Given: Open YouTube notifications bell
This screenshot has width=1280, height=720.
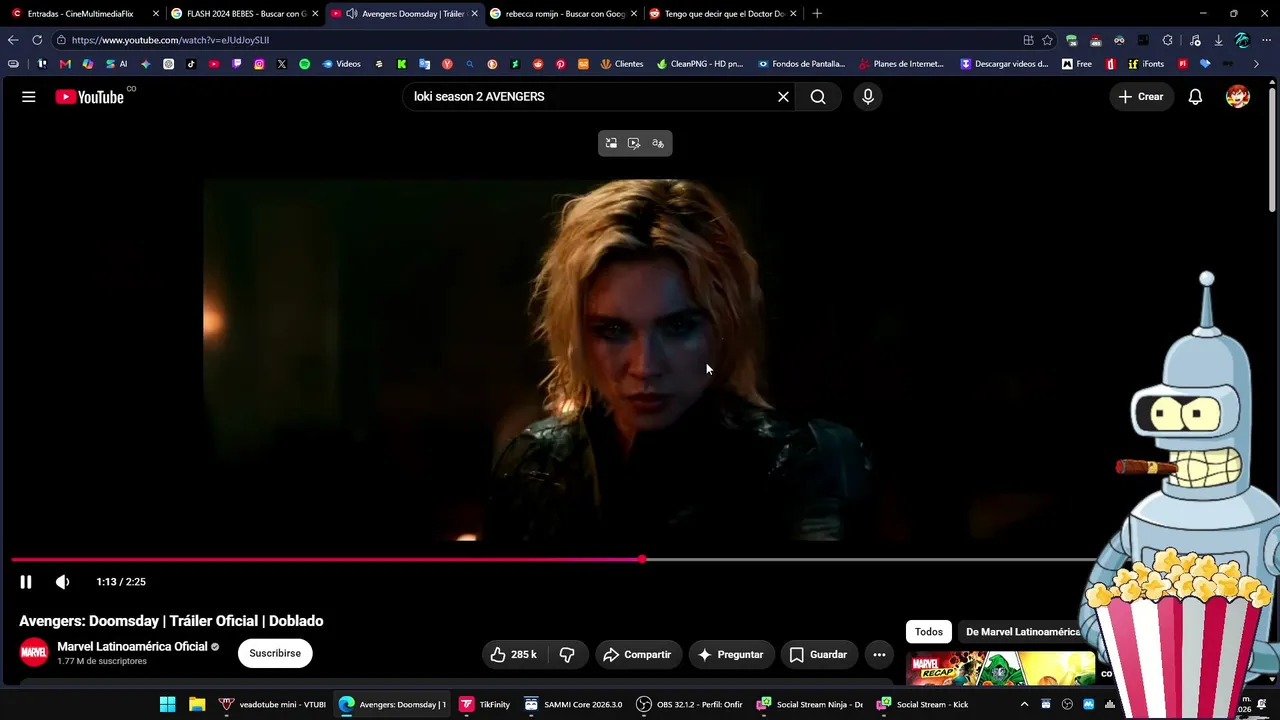Looking at the screenshot, I should pyautogui.click(x=1195, y=97).
